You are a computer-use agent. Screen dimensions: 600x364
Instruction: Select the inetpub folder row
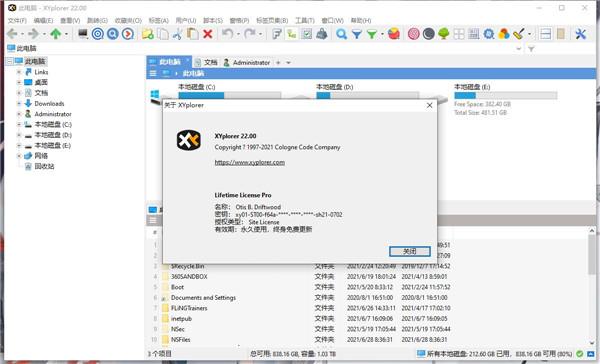298,318
